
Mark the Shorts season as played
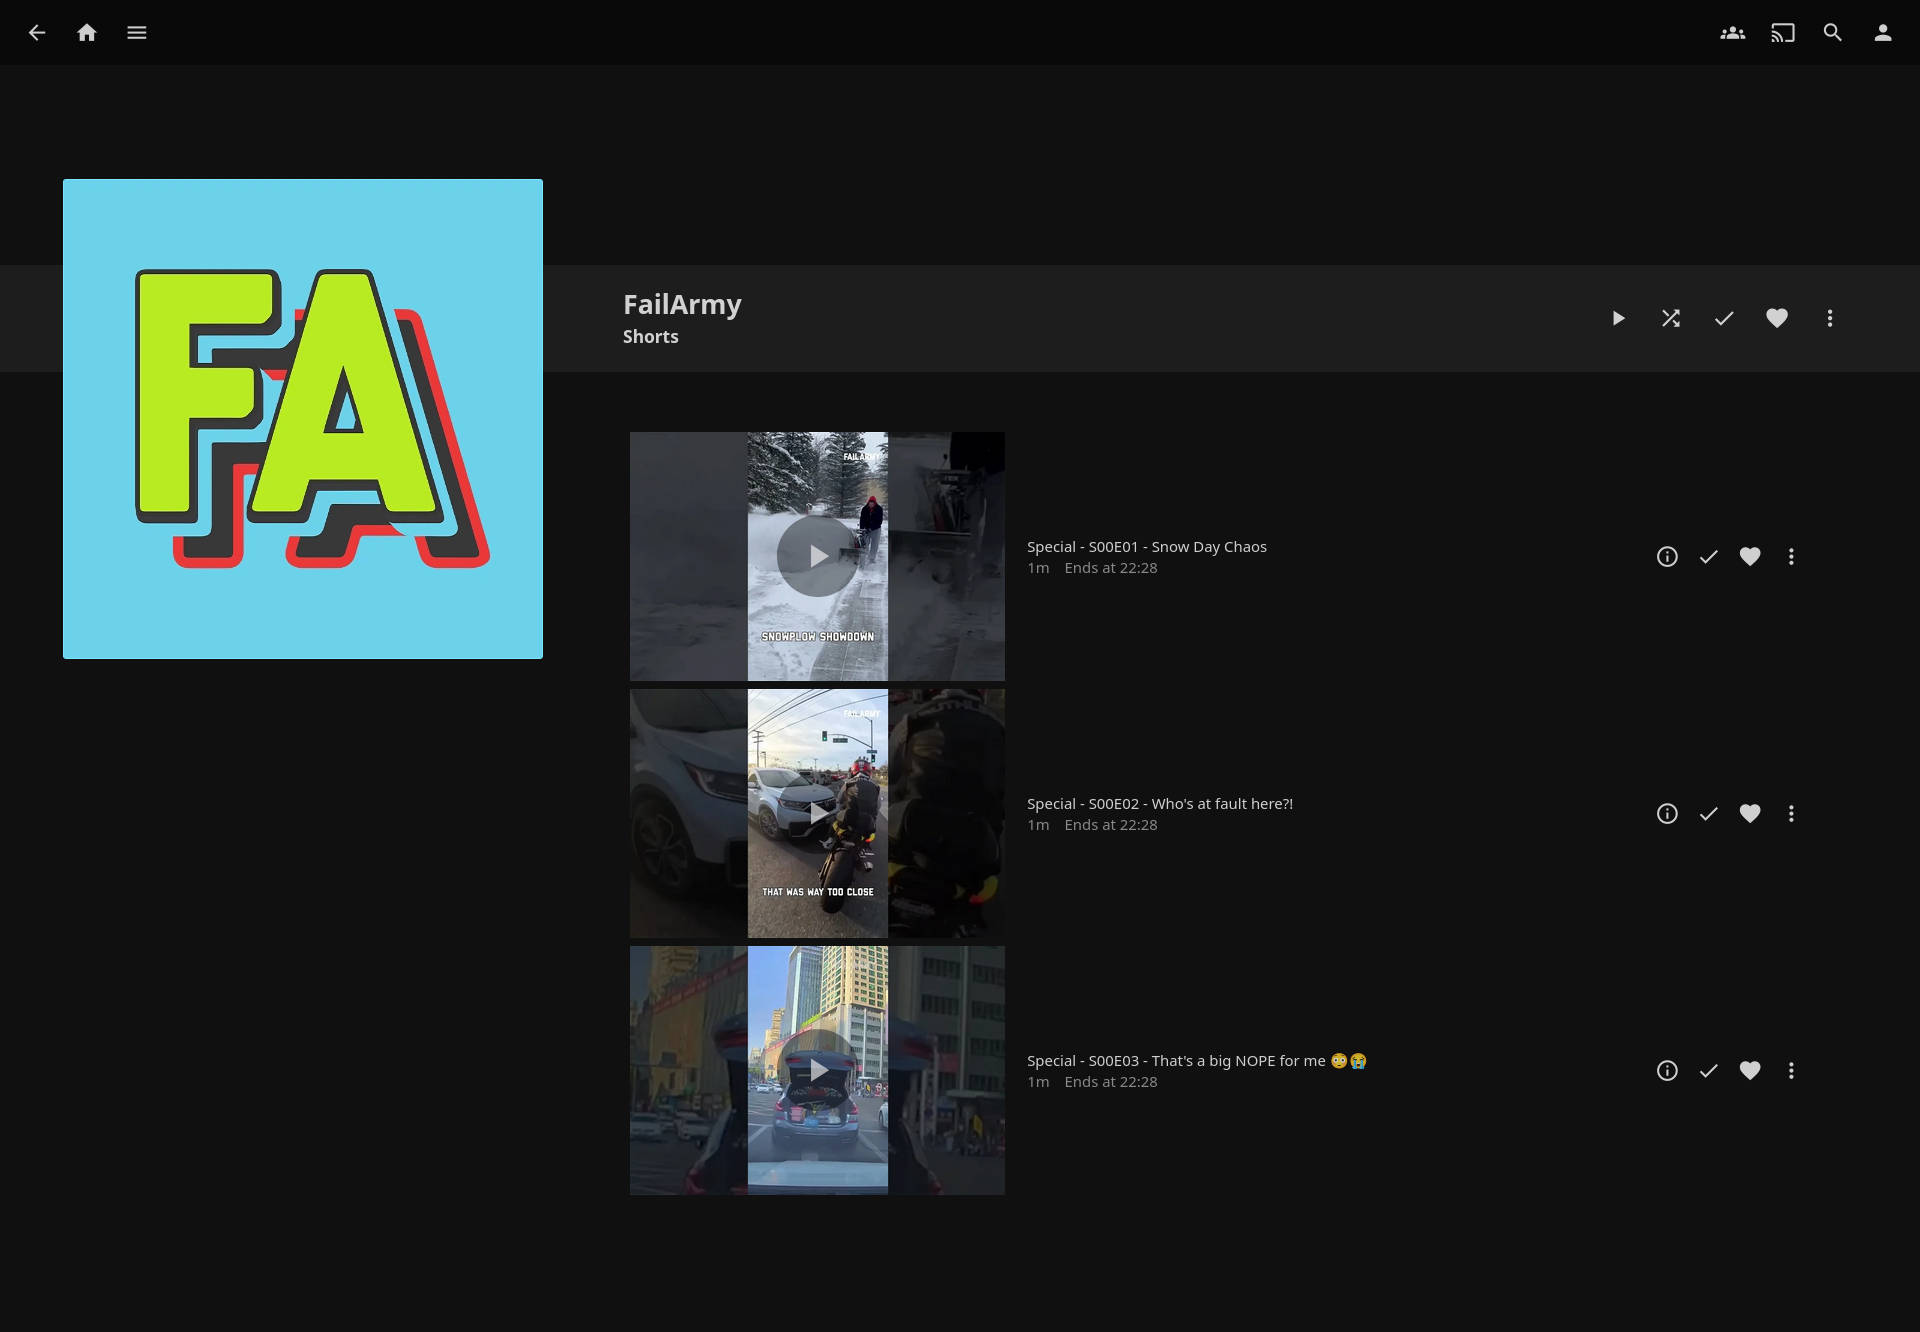[x=1724, y=318]
